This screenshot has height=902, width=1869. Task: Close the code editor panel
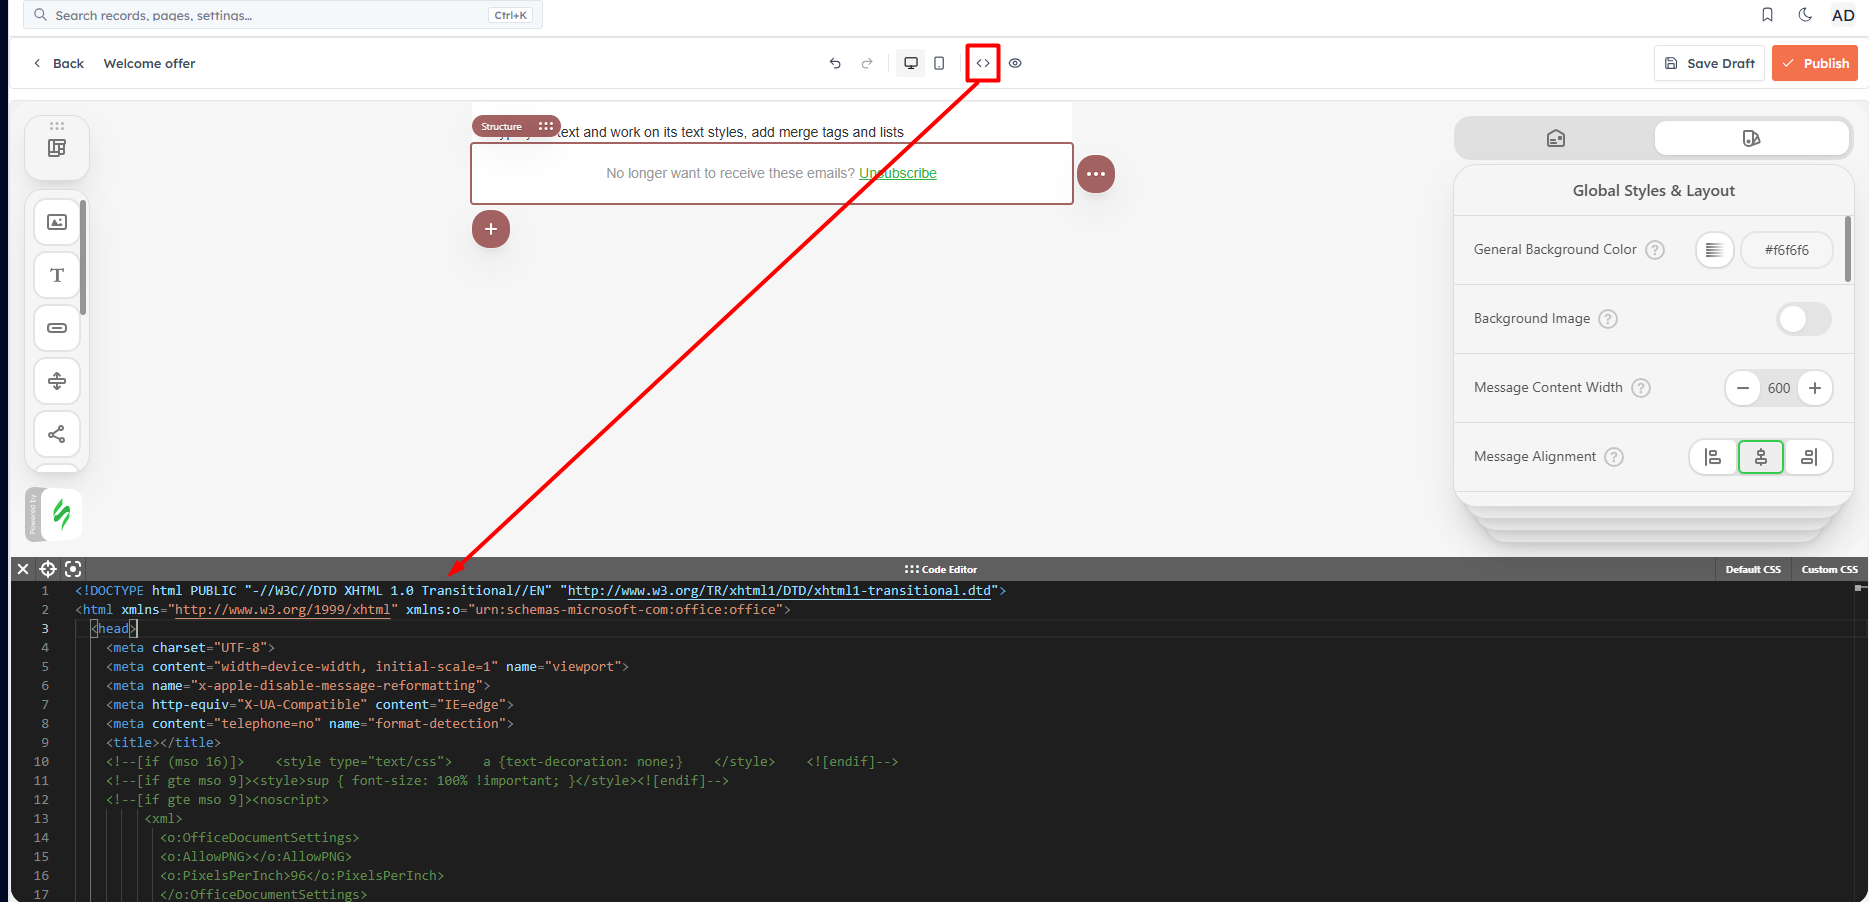(23, 569)
